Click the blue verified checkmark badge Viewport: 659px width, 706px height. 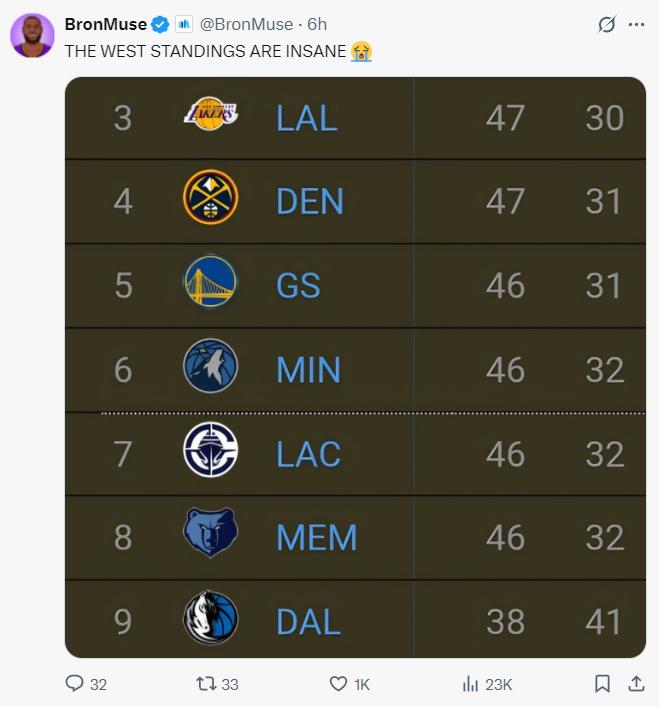(x=160, y=24)
